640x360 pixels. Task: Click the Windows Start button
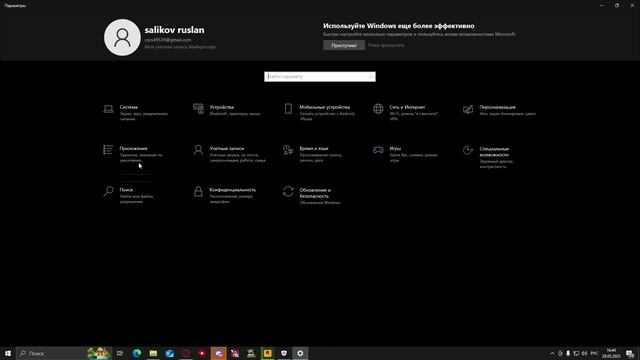point(8,353)
